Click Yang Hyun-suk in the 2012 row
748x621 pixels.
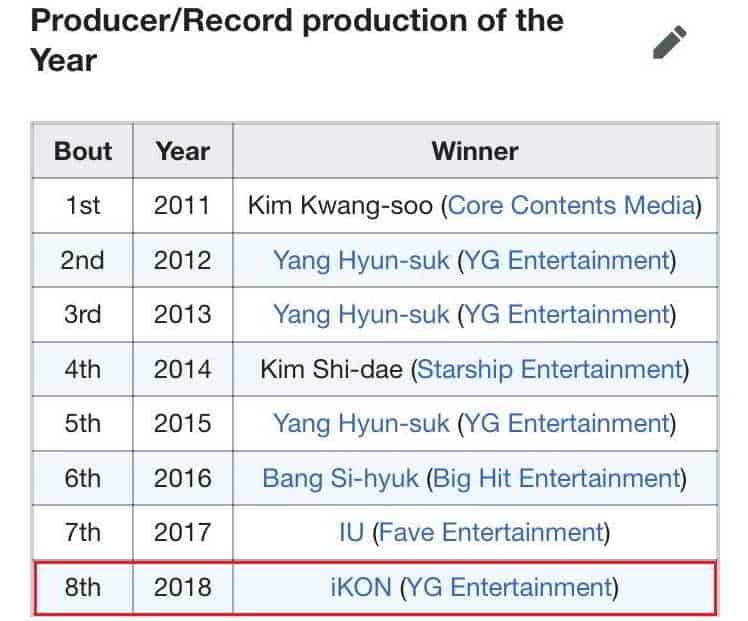point(360,260)
